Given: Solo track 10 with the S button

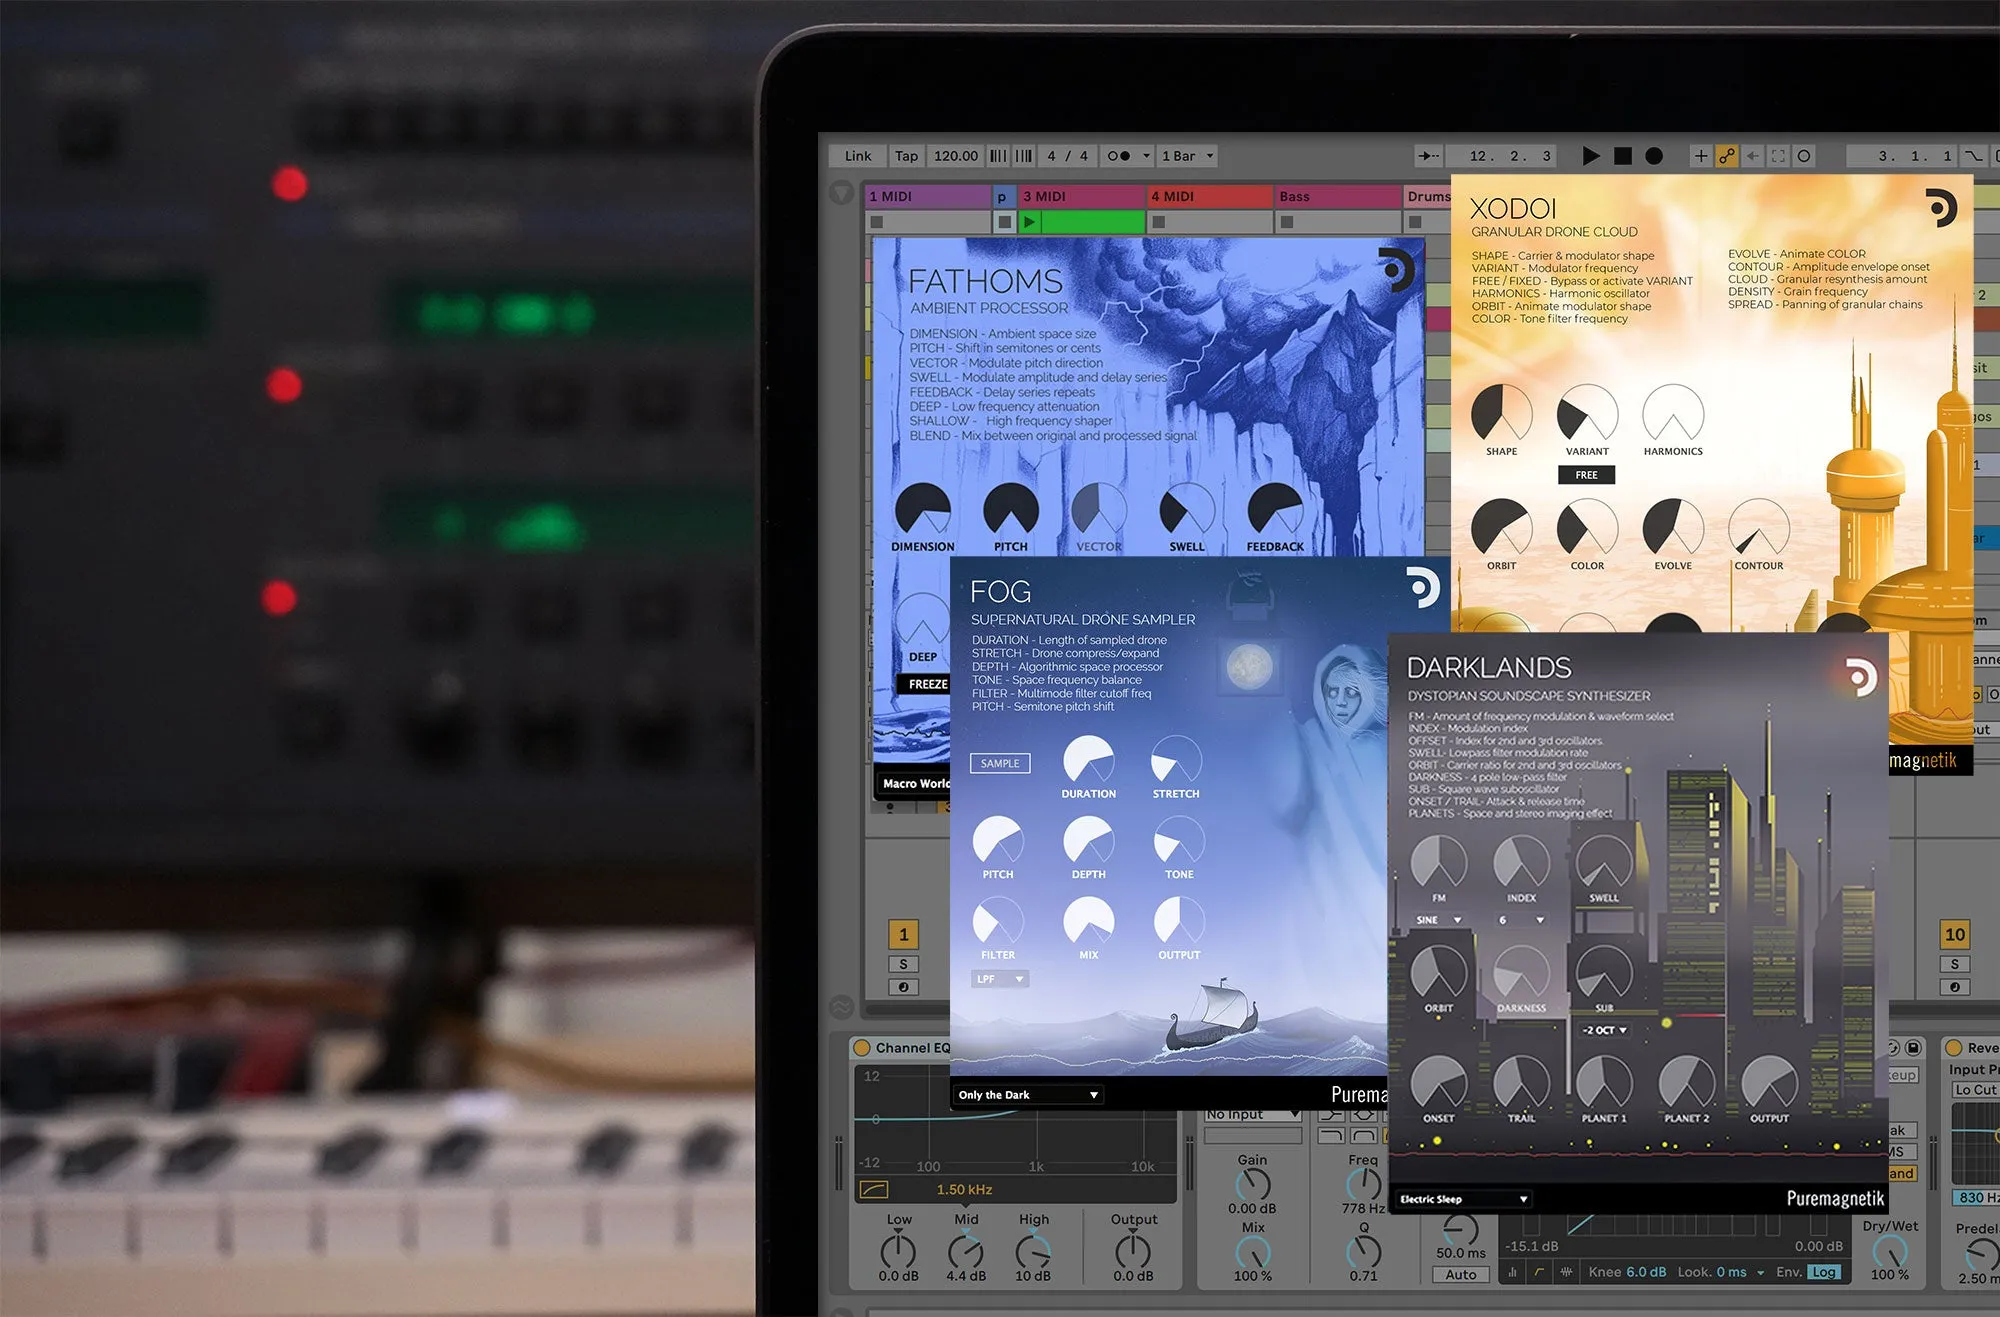Looking at the screenshot, I should click(x=1954, y=964).
